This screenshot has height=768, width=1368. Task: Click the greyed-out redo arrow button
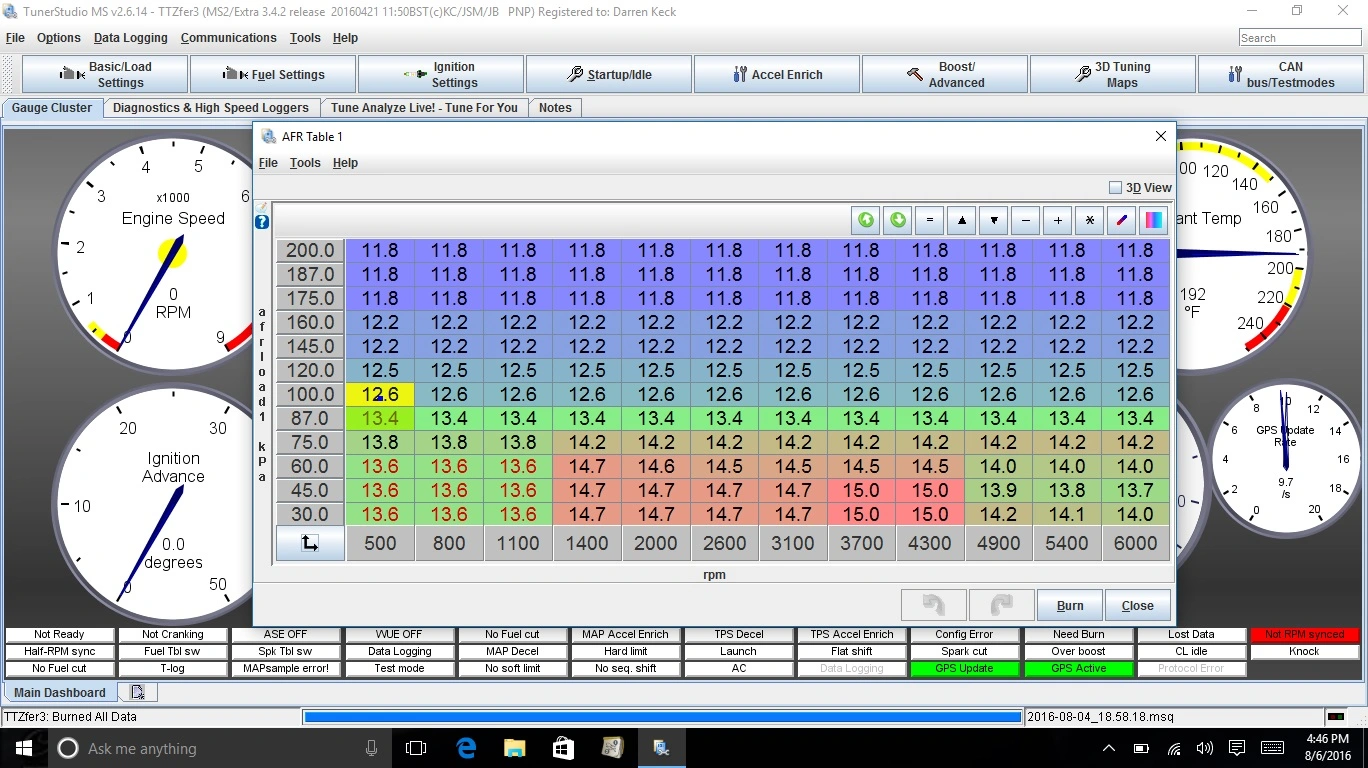pos(1001,605)
